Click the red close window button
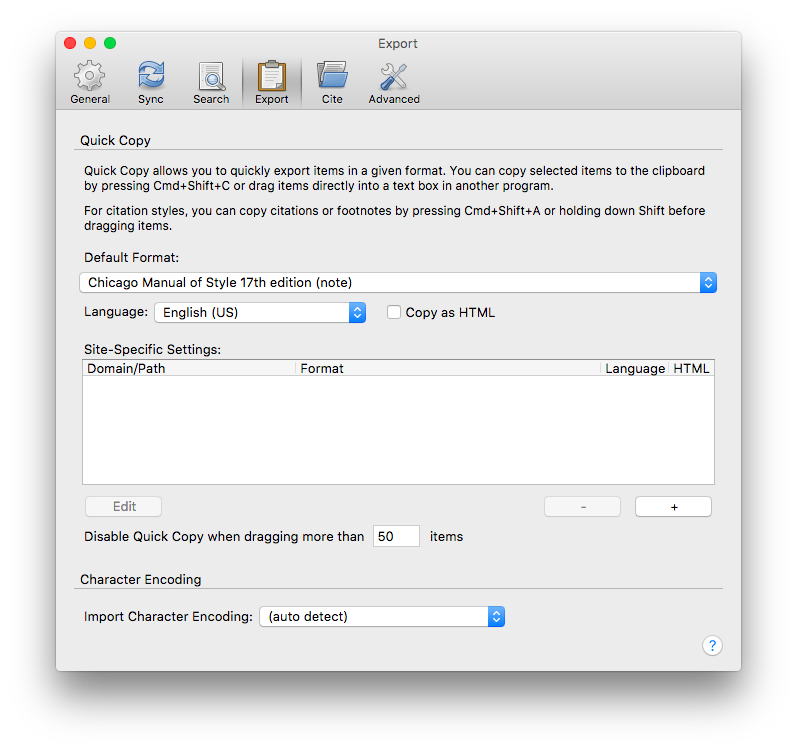Viewport: 797px width, 751px height. coord(70,43)
